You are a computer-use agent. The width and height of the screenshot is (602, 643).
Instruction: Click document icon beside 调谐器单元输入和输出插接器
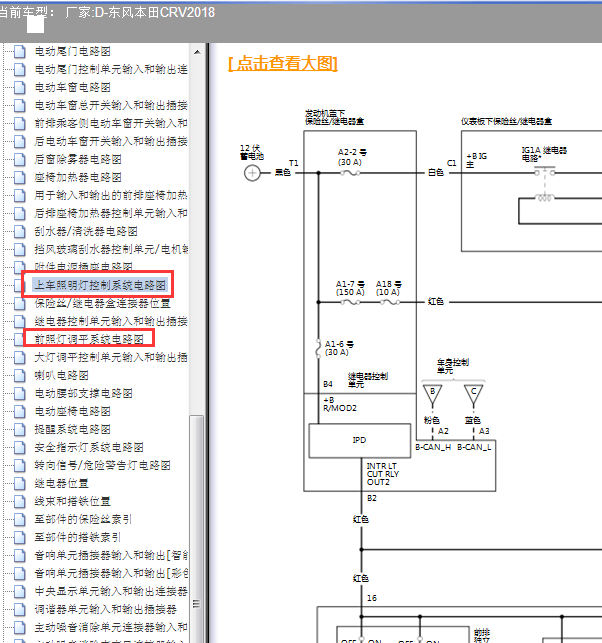click(19, 609)
